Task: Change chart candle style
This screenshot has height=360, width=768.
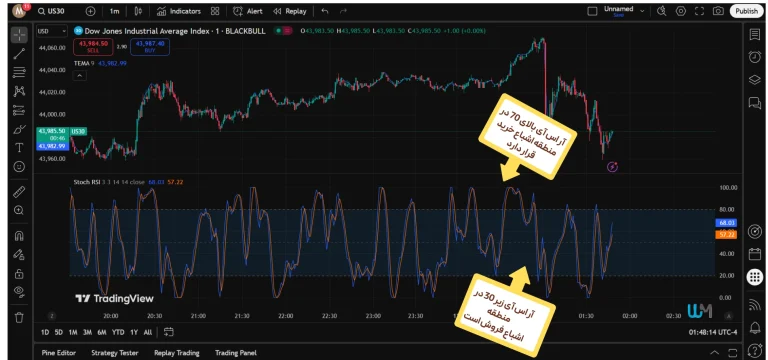Action: click(x=138, y=11)
